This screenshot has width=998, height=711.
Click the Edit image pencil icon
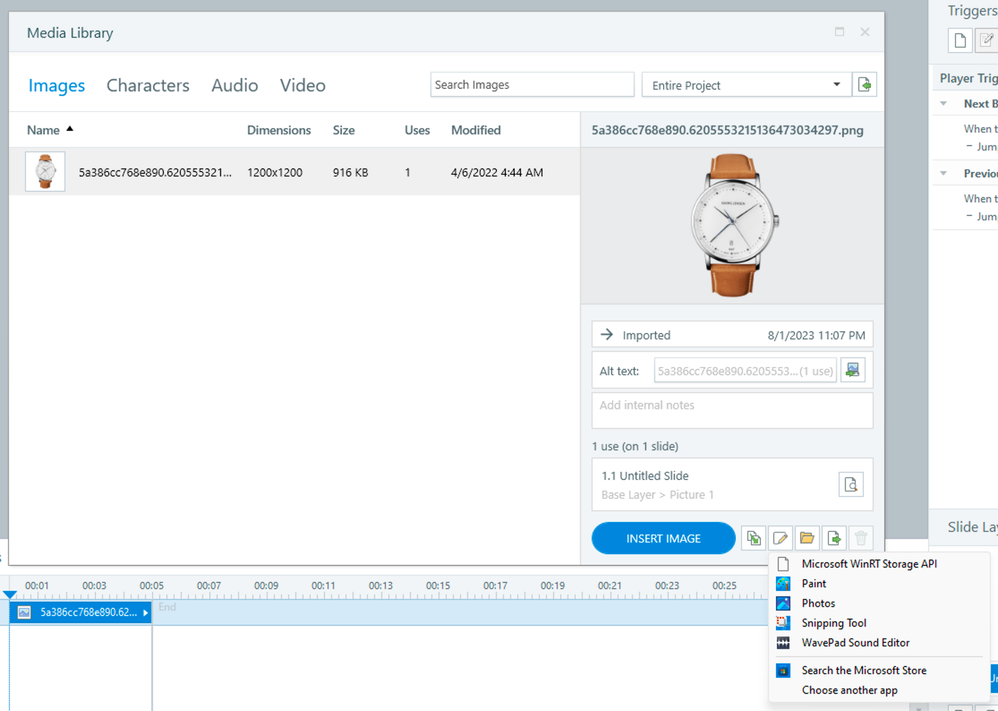point(780,539)
